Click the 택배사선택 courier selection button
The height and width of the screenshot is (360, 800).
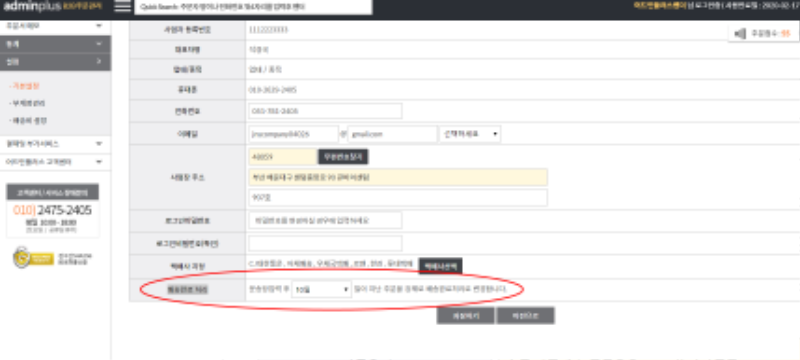[440, 265]
